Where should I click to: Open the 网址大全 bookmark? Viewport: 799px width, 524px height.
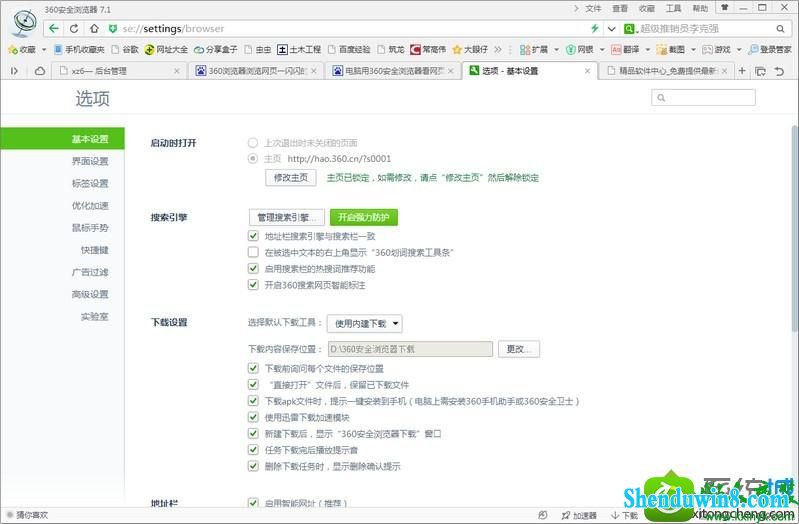tap(166, 49)
